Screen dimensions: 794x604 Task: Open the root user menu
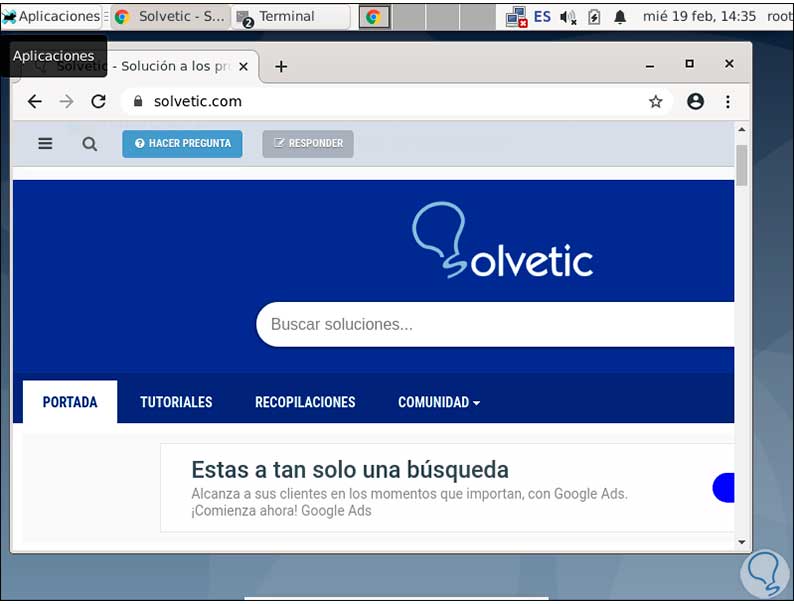click(x=779, y=17)
